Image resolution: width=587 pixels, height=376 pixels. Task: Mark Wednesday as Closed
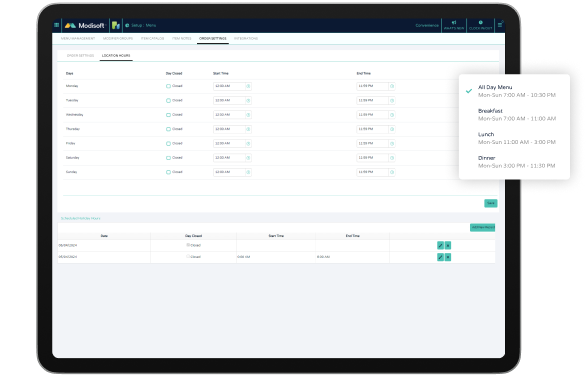click(168, 115)
